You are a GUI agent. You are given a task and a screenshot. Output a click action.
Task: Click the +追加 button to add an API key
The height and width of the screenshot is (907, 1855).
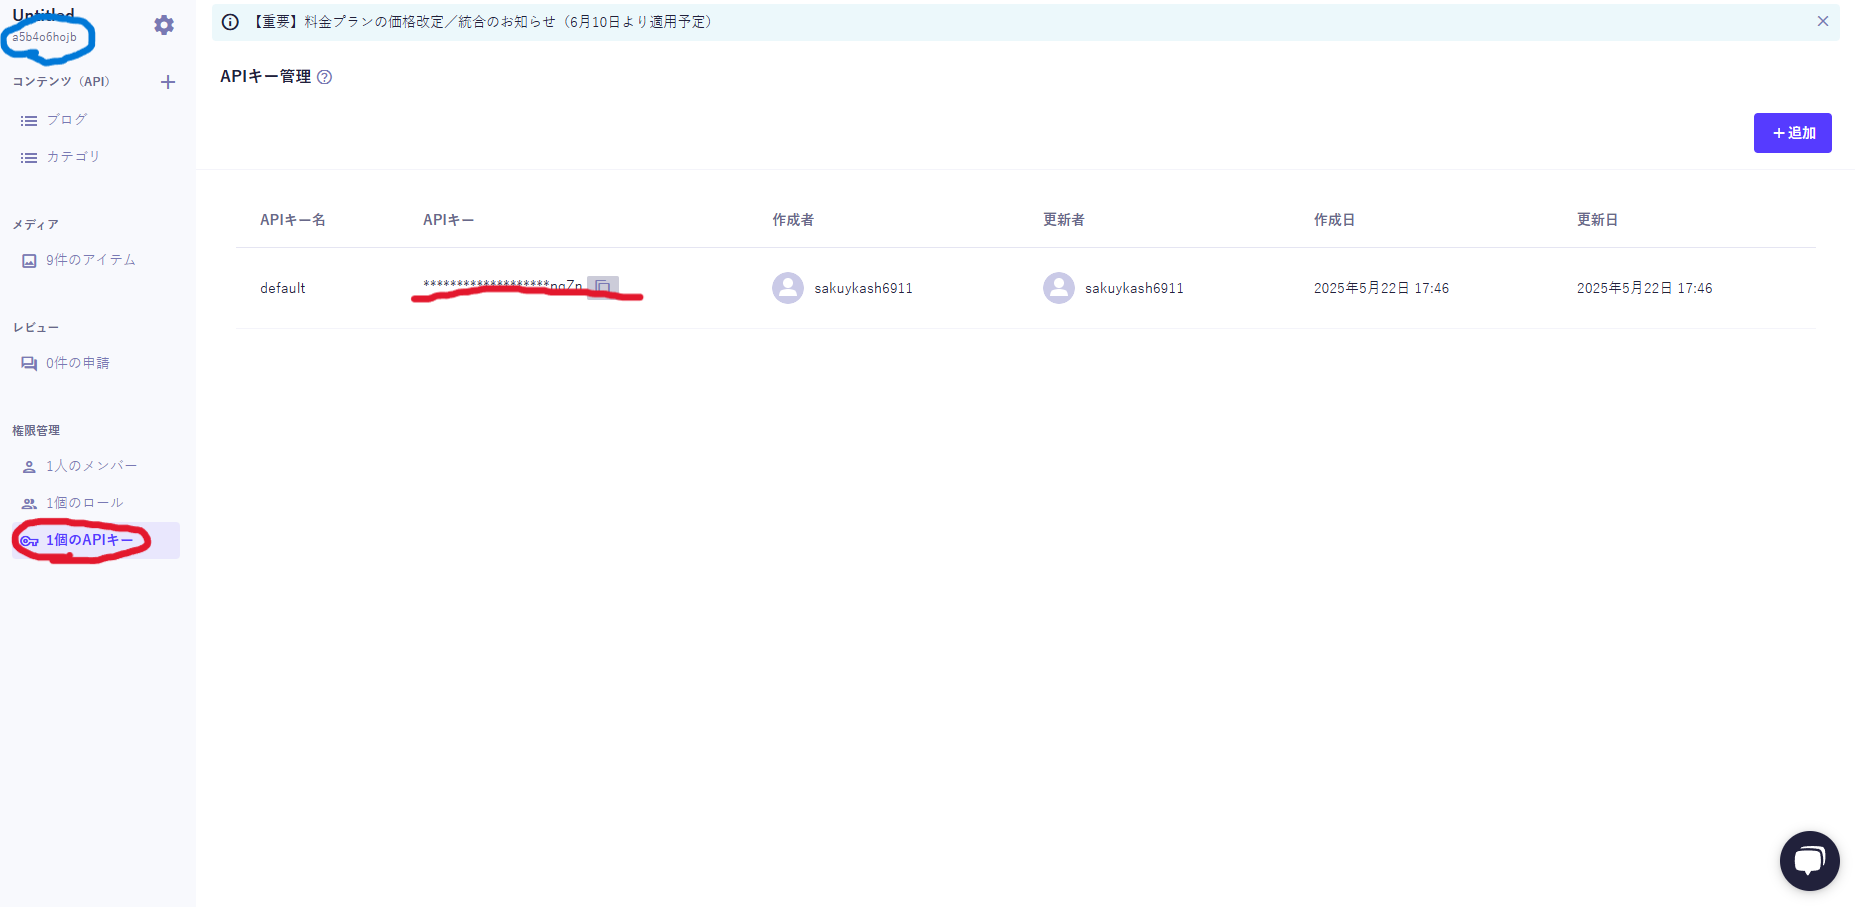[x=1792, y=132]
